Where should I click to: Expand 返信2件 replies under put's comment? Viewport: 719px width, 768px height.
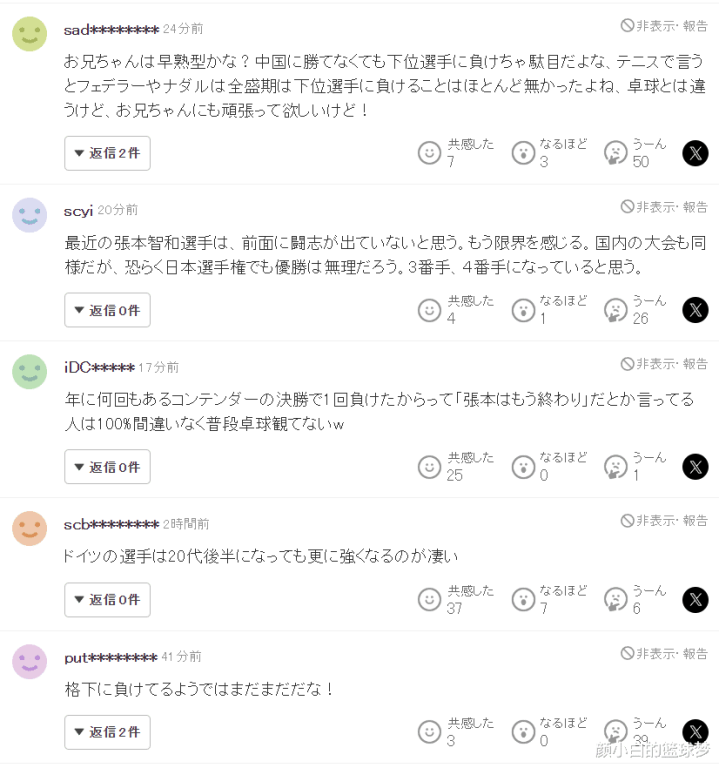[107, 733]
